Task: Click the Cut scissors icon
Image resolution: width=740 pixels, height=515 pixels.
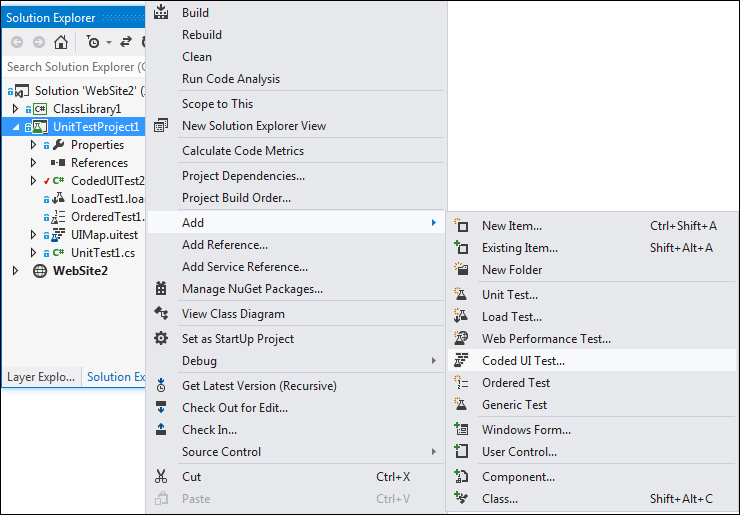Action: click(x=161, y=477)
